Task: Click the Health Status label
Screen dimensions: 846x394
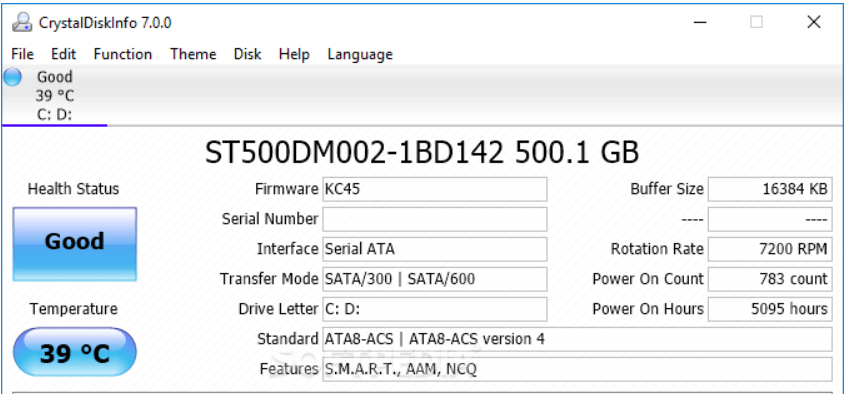Action: [x=73, y=189]
